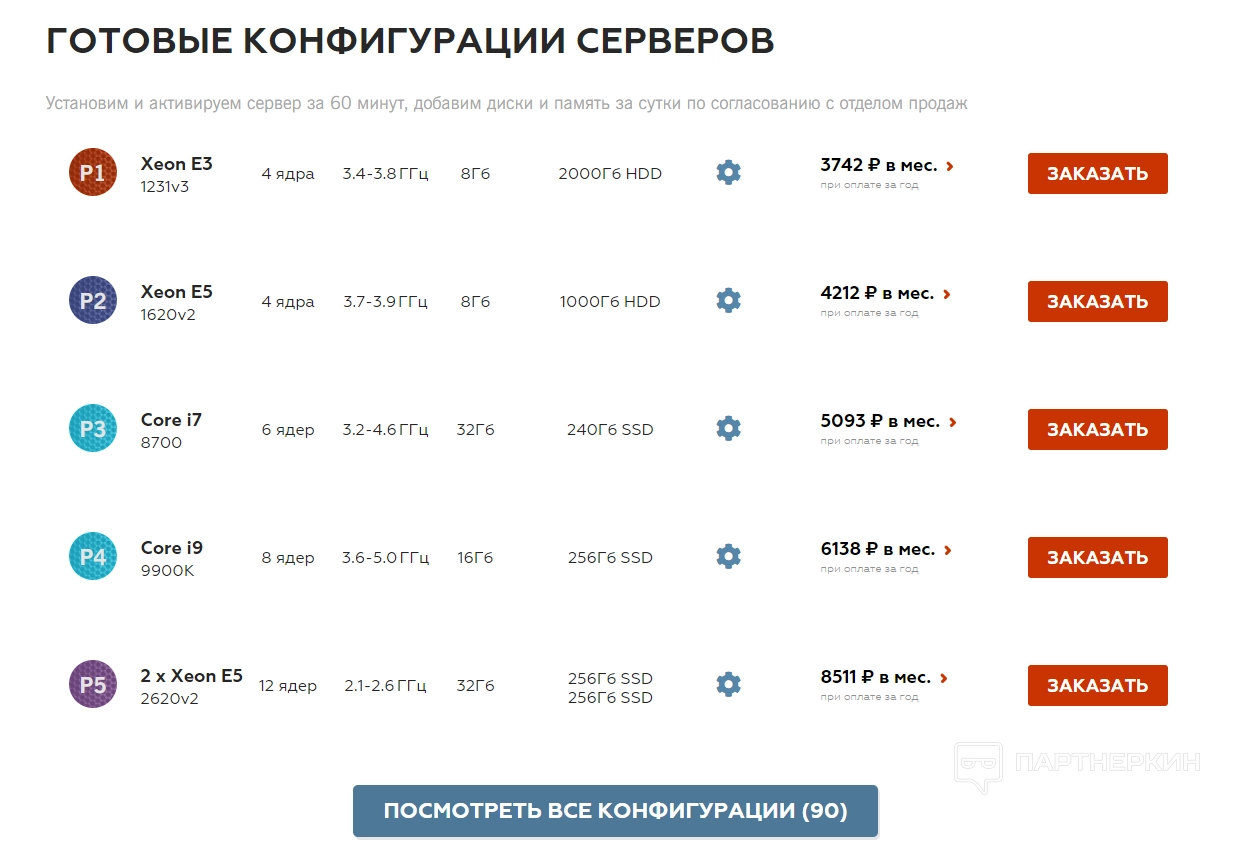Click the 2 x Xeon E5 processor name
1252x847 pixels.
pos(192,676)
